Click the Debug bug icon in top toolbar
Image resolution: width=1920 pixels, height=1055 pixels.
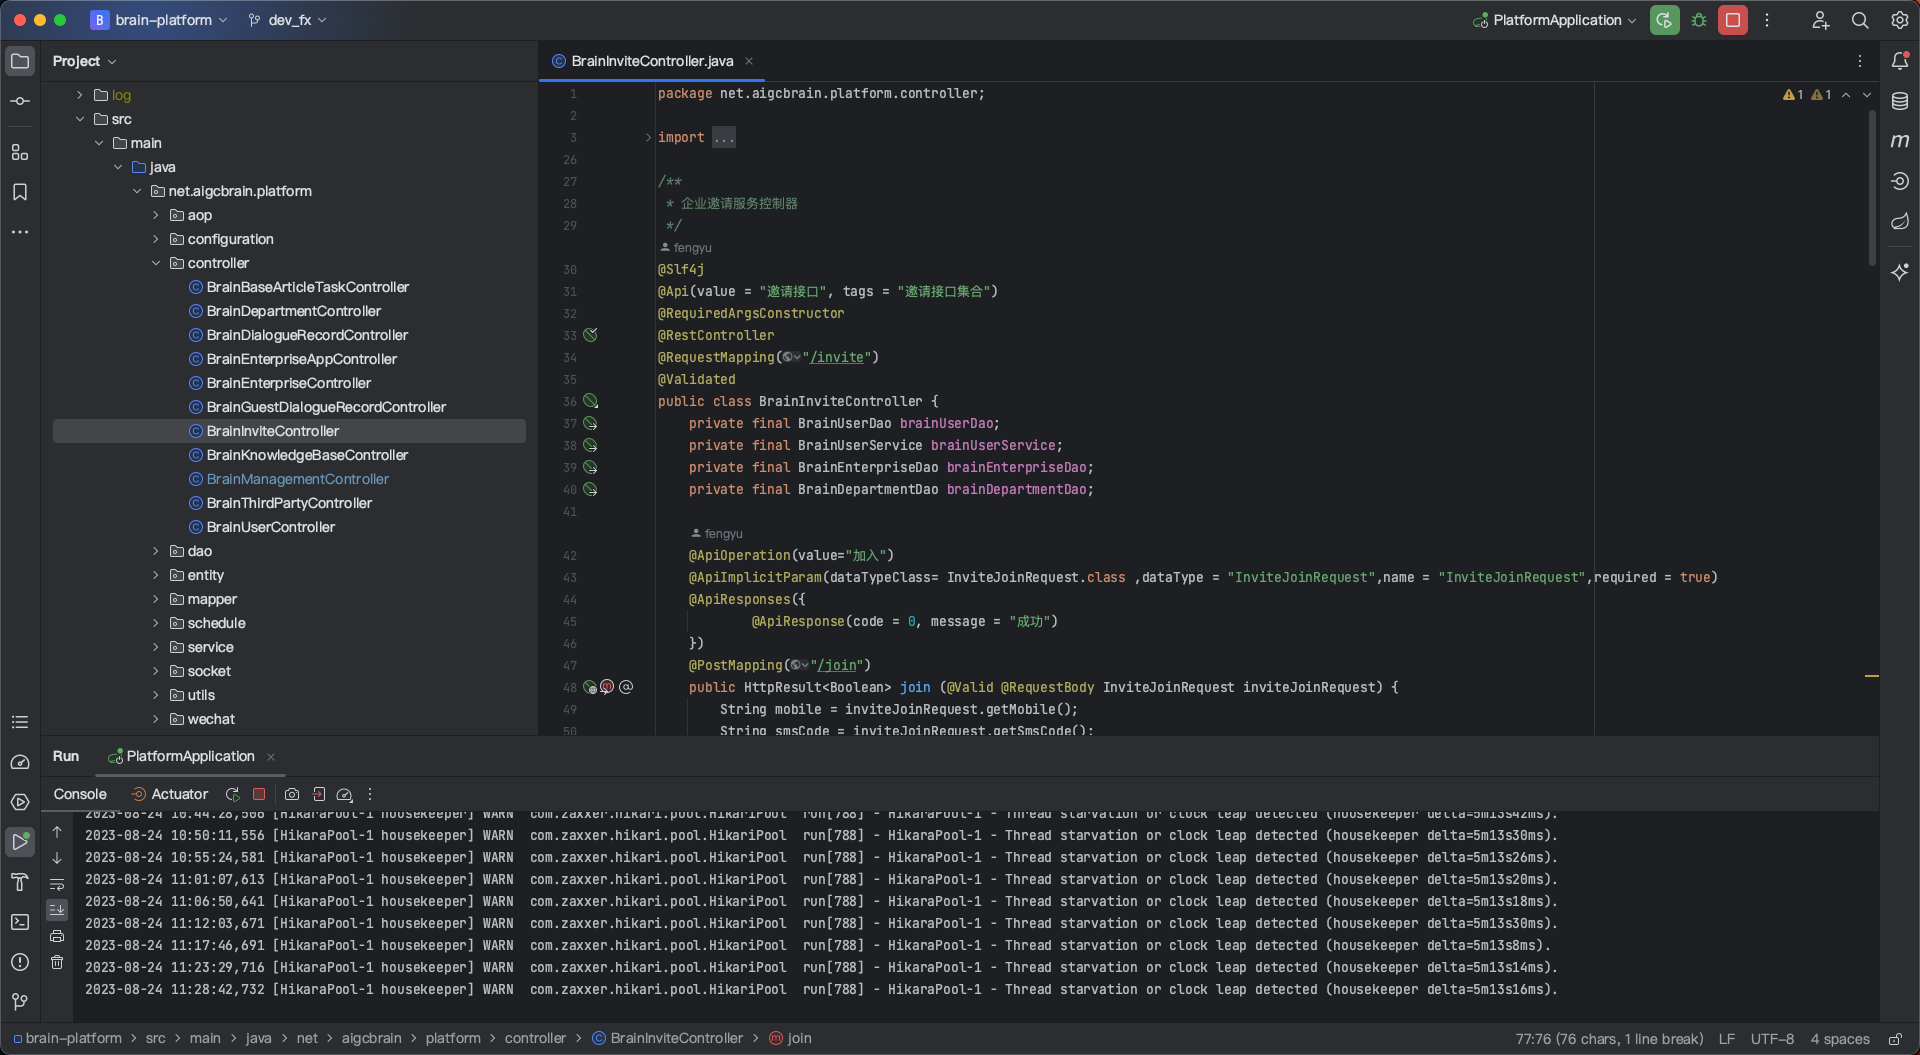pos(1699,20)
